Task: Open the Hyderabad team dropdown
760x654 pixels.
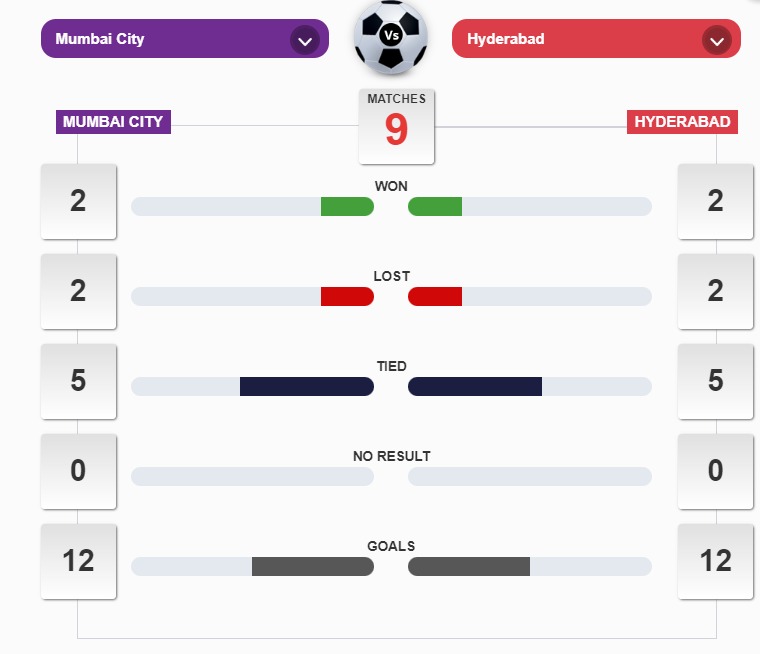Action: [x=580, y=39]
